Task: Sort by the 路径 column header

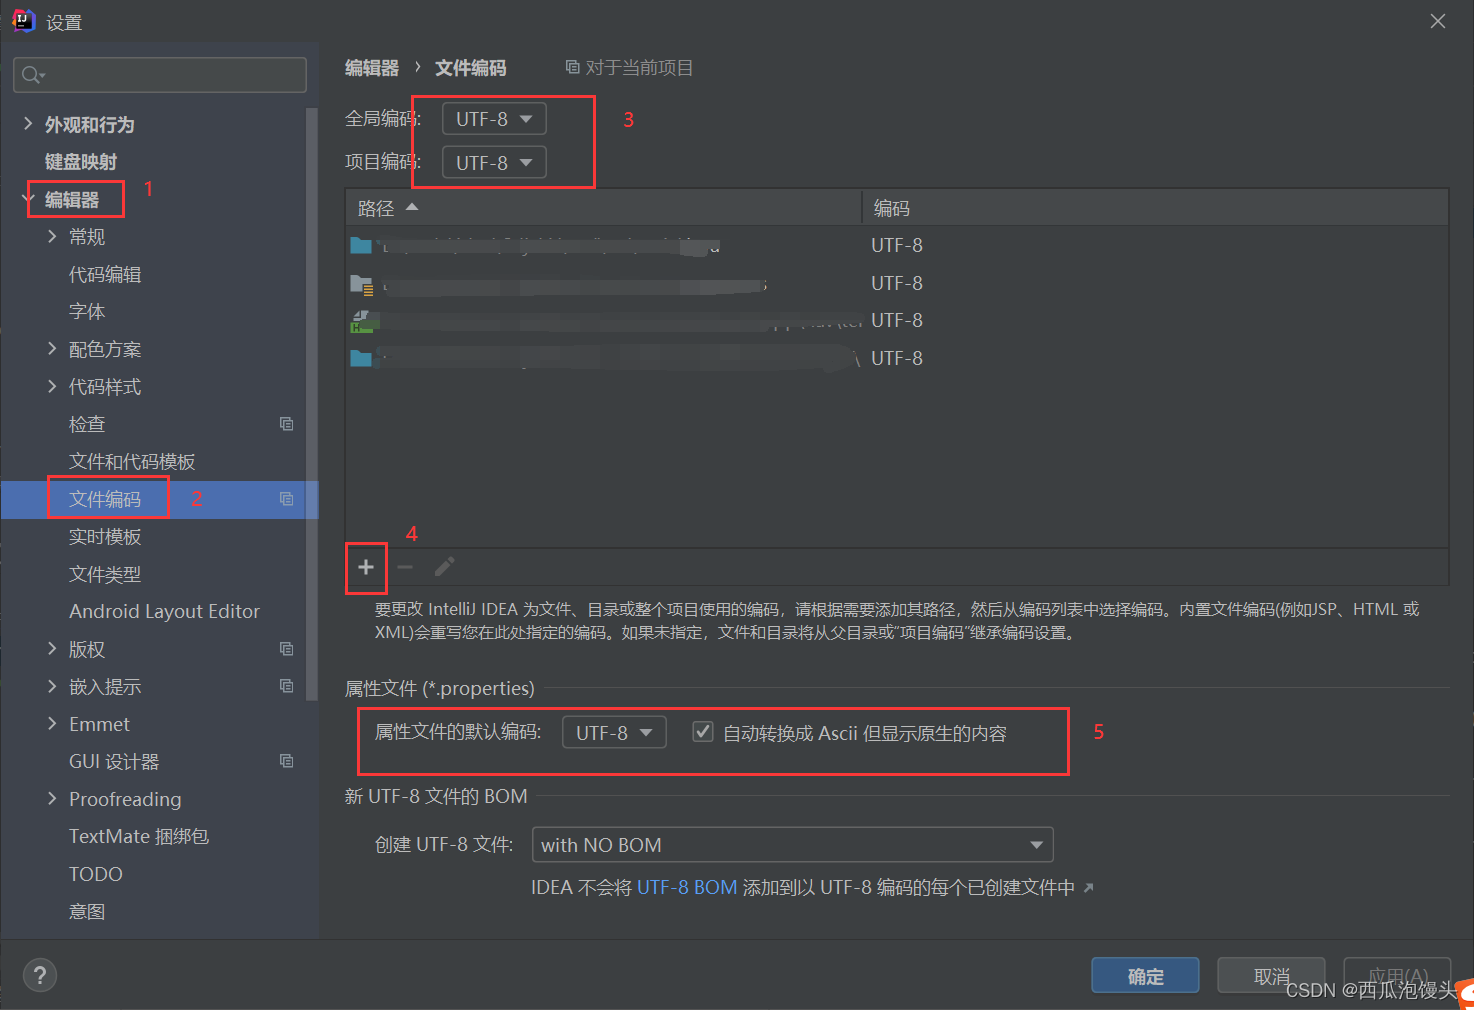Action: 603,208
